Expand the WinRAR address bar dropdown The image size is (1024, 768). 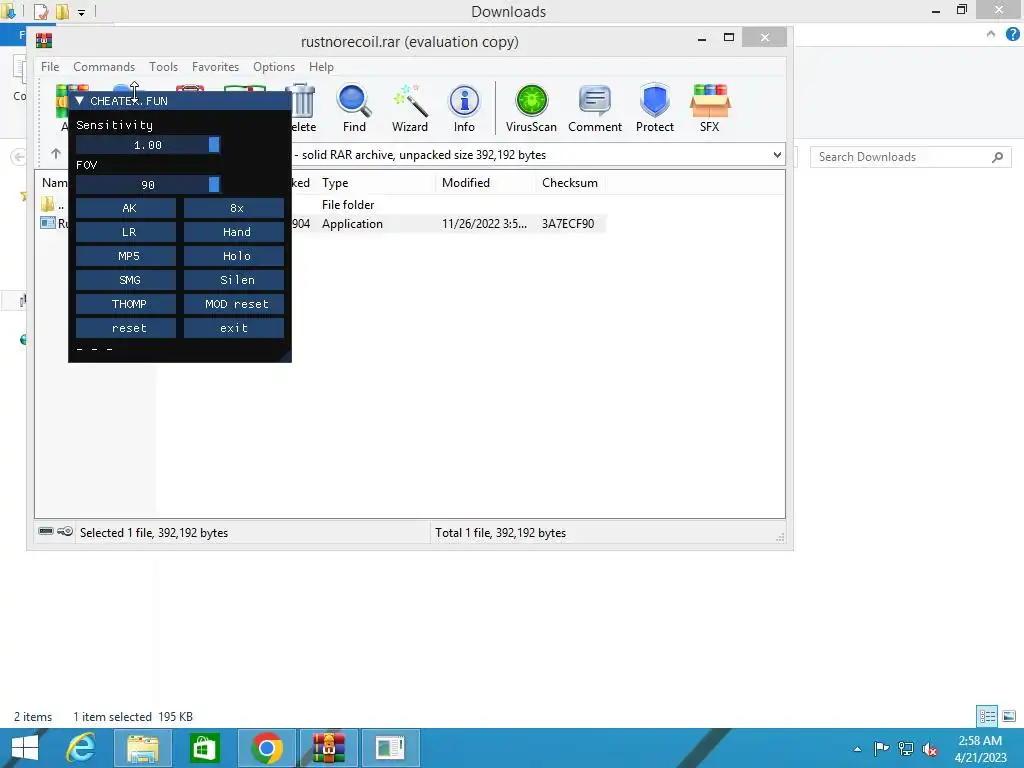click(x=777, y=155)
